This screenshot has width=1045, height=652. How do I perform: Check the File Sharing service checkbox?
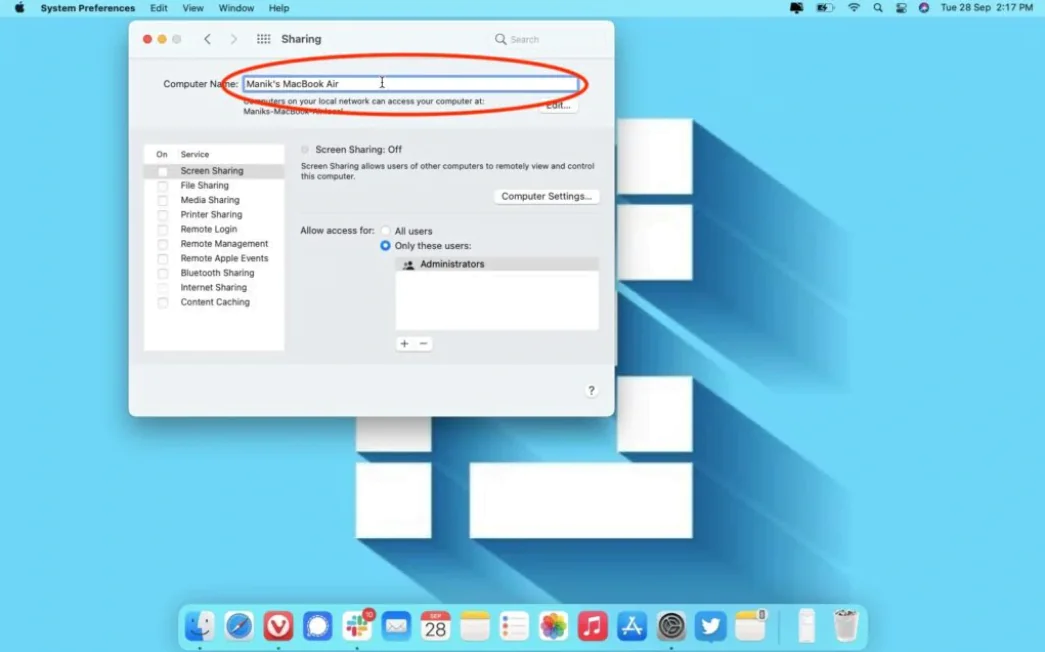[x=162, y=185]
